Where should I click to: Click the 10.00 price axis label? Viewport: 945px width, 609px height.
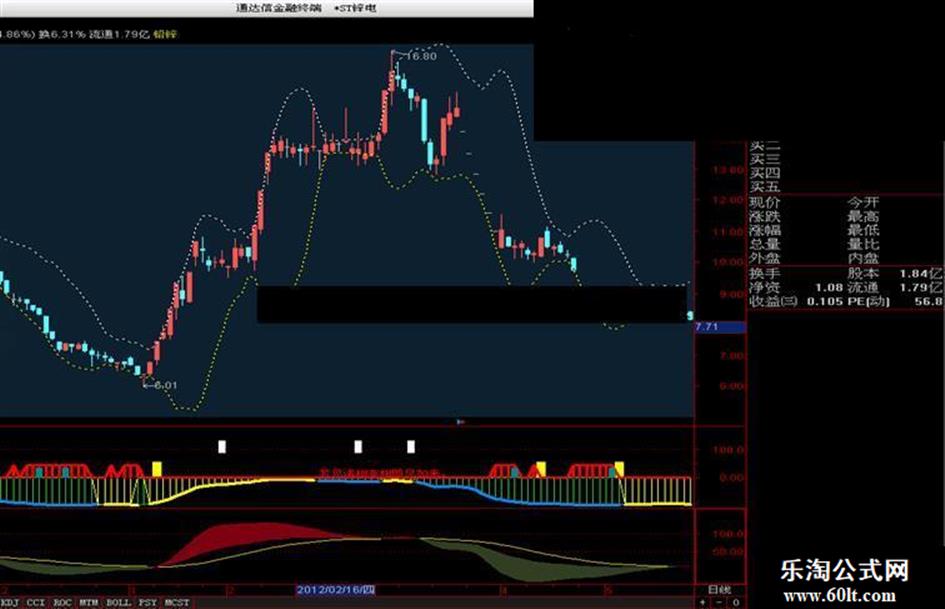pyautogui.click(x=729, y=262)
